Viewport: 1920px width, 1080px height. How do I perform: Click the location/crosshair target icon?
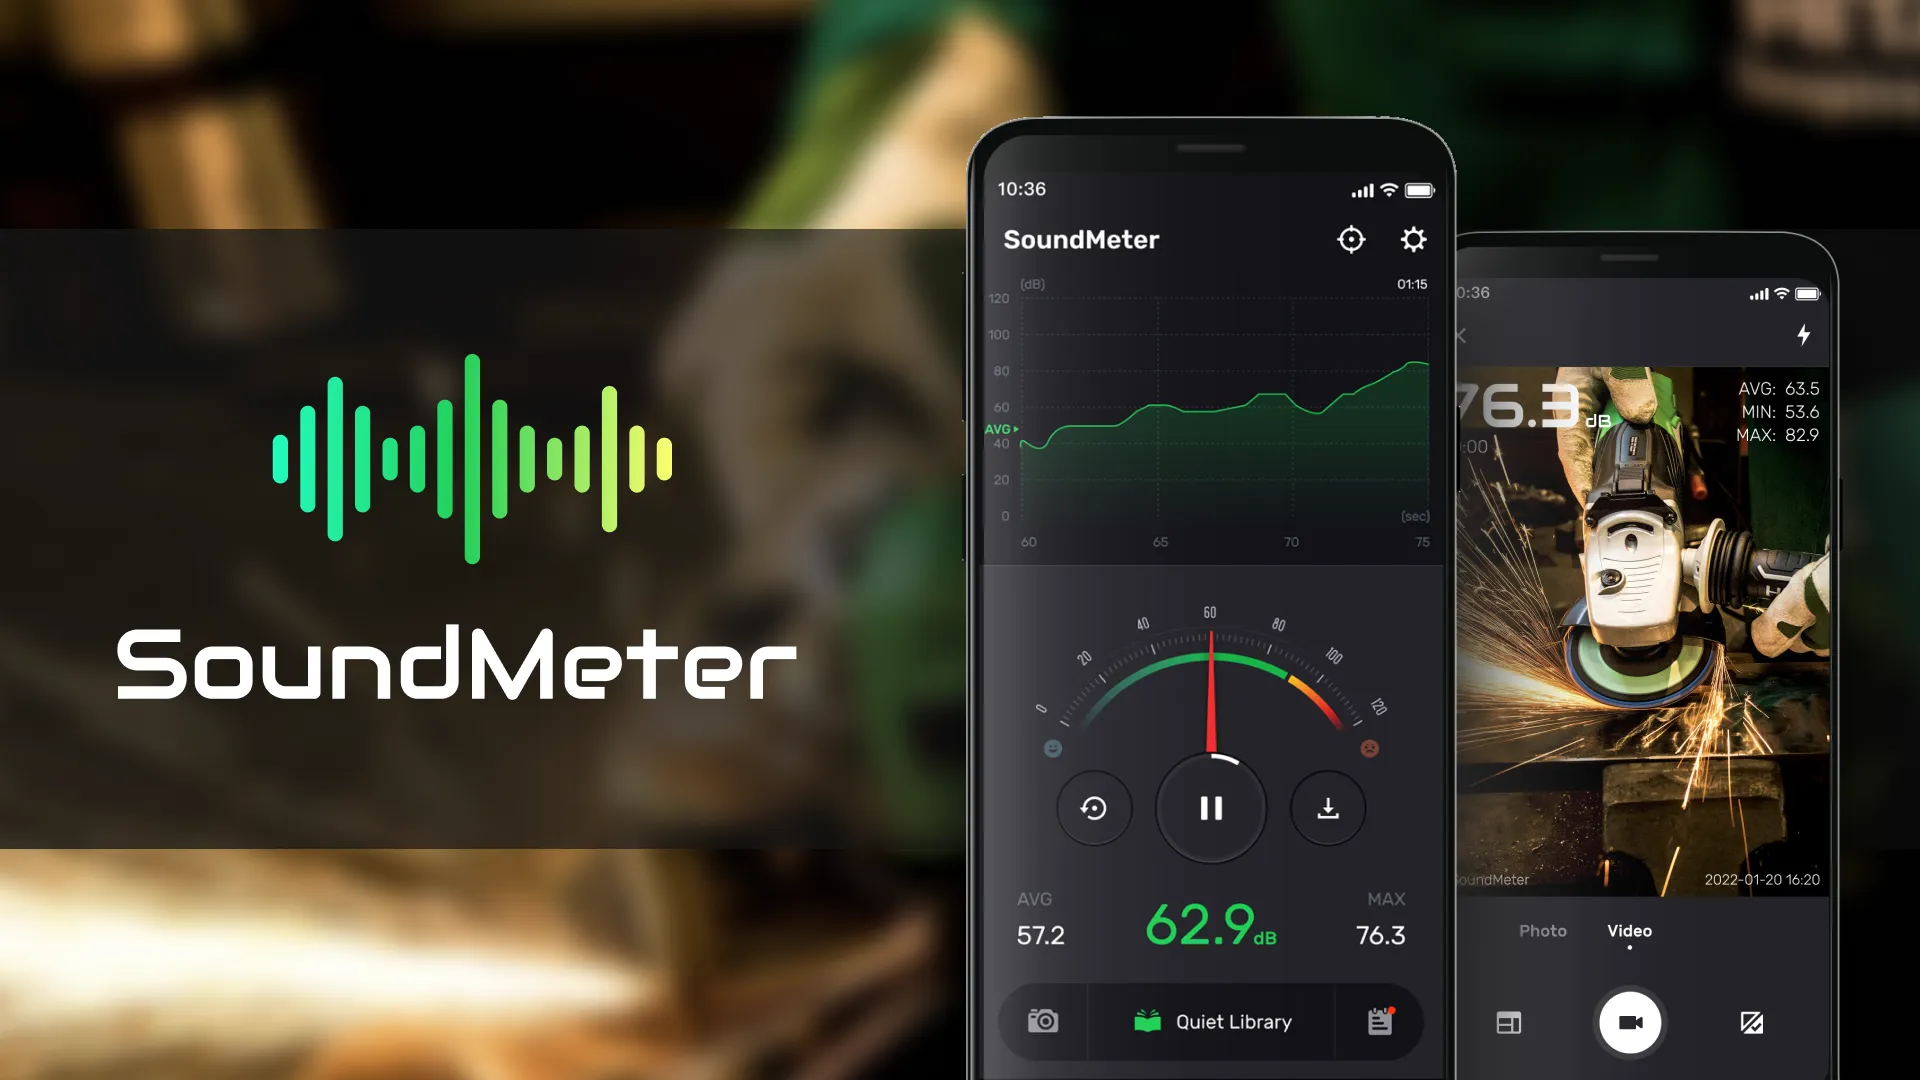coord(1352,239)
